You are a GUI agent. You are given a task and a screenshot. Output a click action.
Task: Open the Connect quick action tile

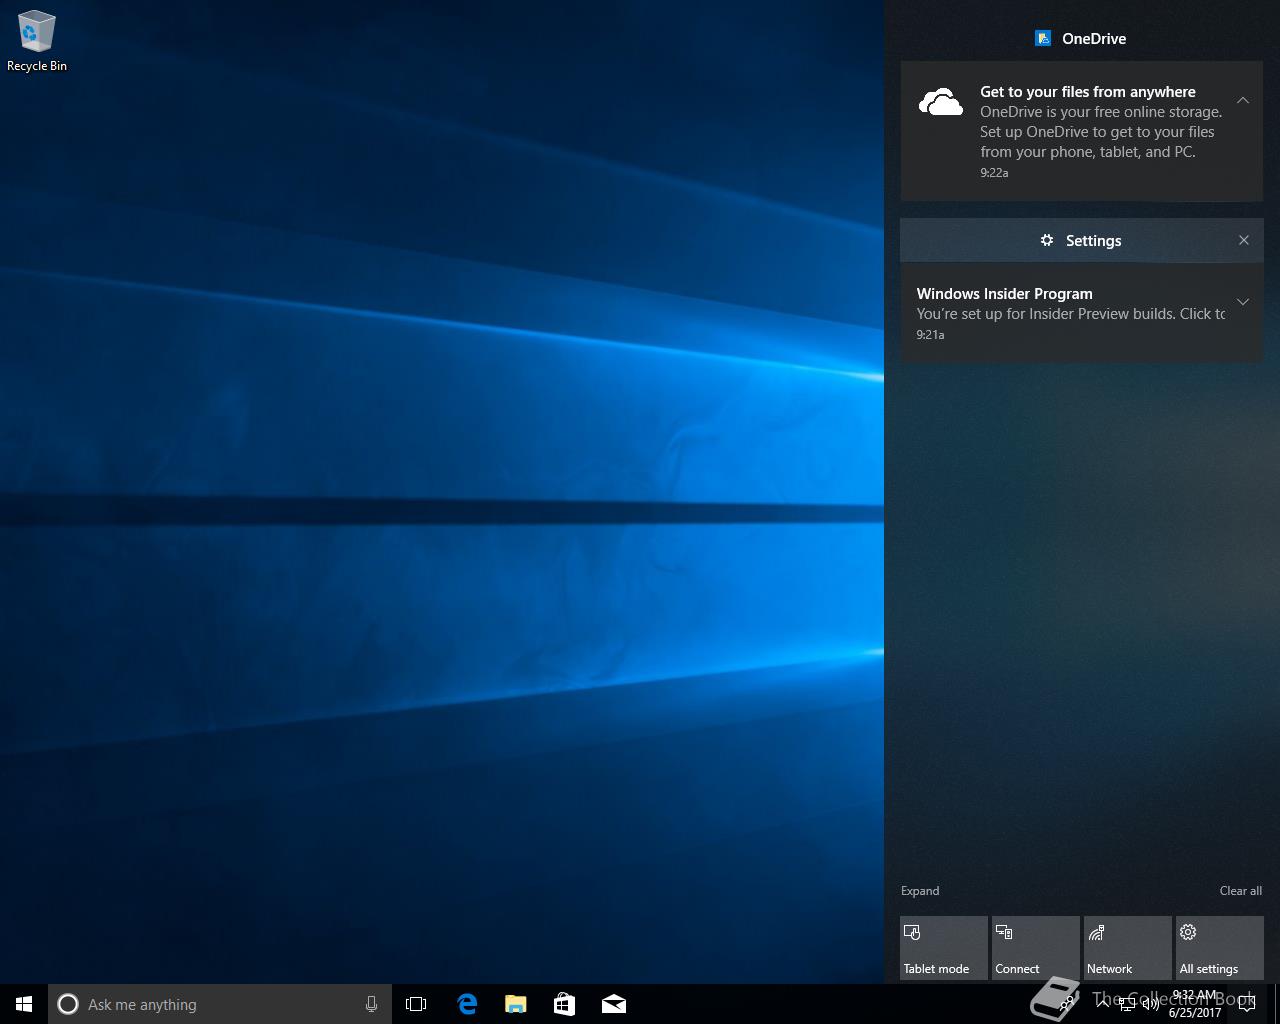coord(1036,948)
